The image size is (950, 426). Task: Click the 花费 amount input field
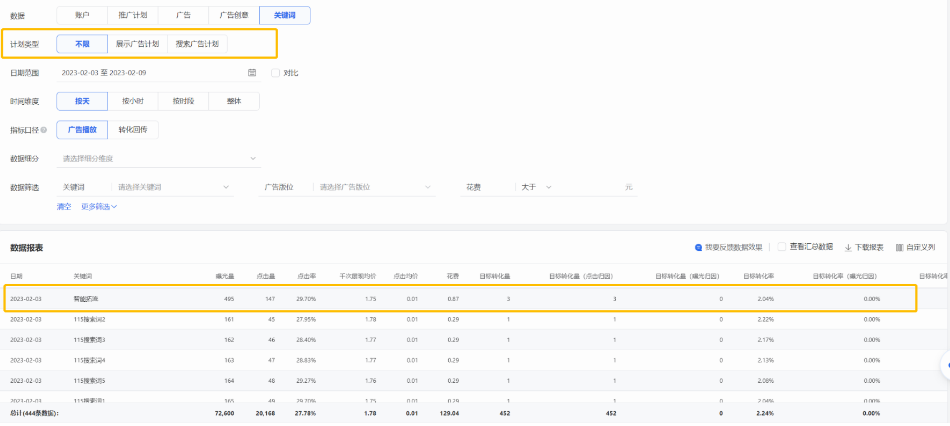[x=590, y=187]
